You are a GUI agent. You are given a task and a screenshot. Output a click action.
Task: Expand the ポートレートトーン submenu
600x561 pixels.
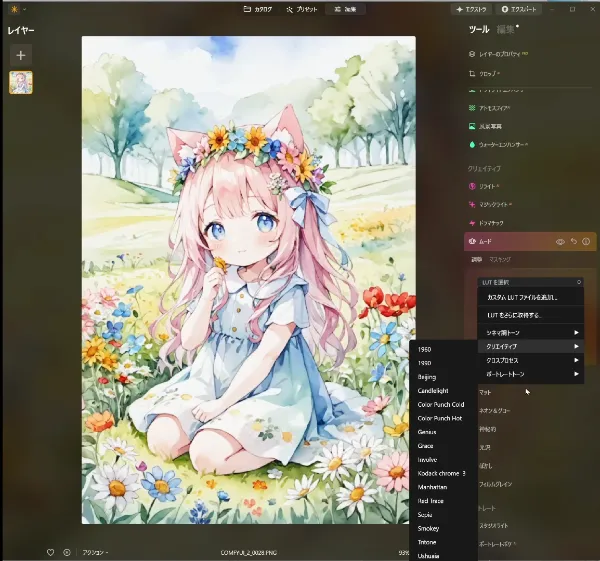point(530,374)
